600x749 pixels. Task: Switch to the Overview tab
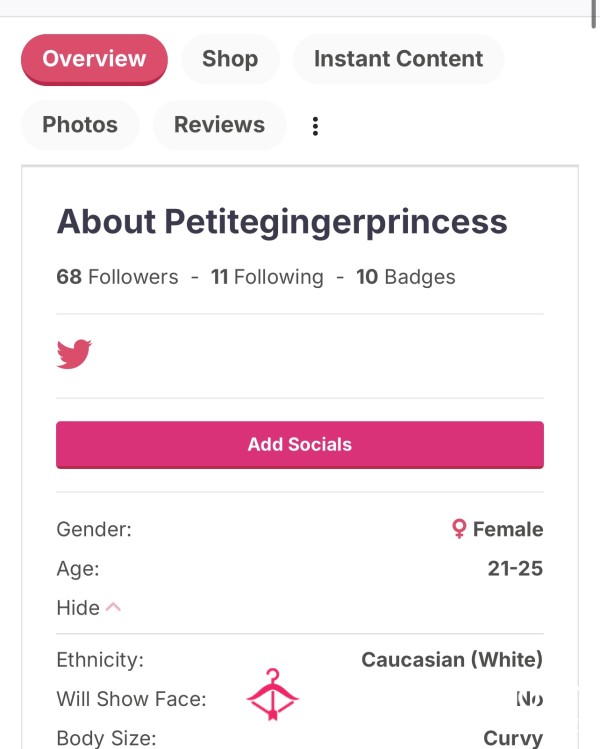coord(94,59)
